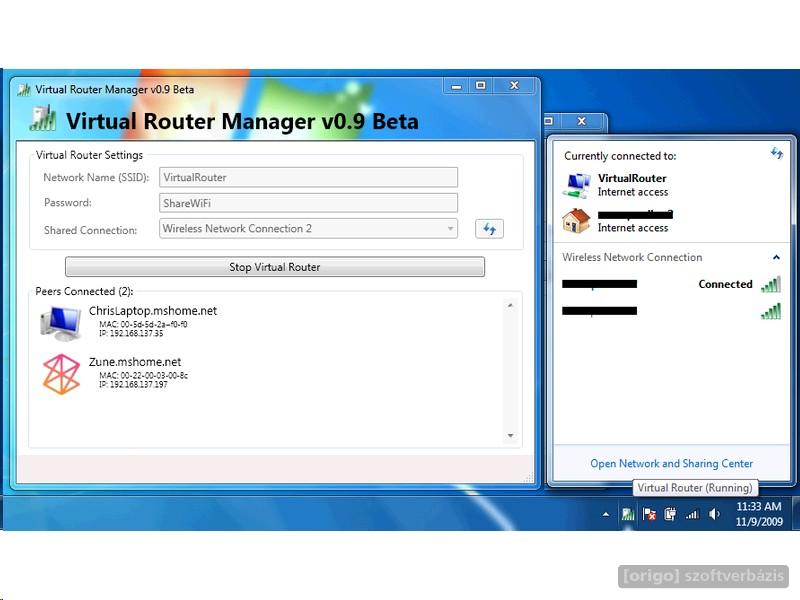Open Action Center flag tray icon

point(649,514)
